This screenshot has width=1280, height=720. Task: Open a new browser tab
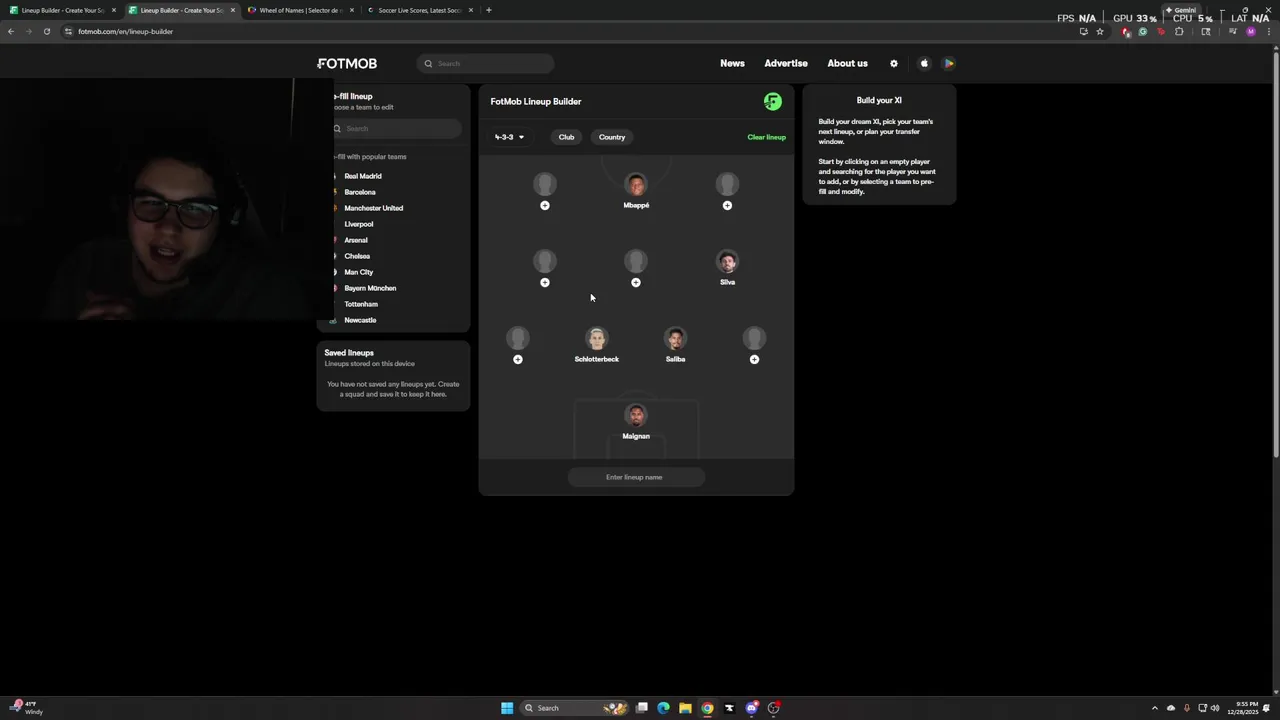point(488,10)
